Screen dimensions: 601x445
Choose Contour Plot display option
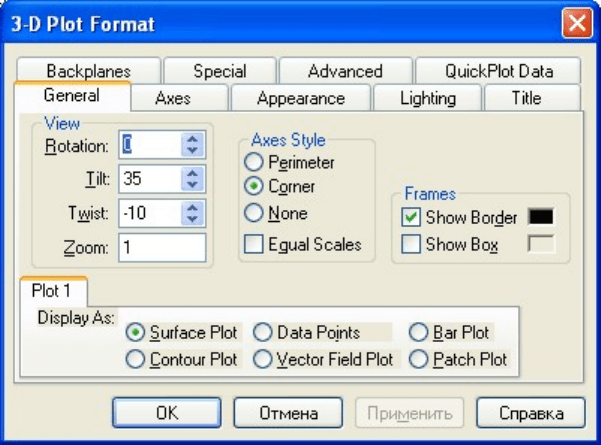134,359
